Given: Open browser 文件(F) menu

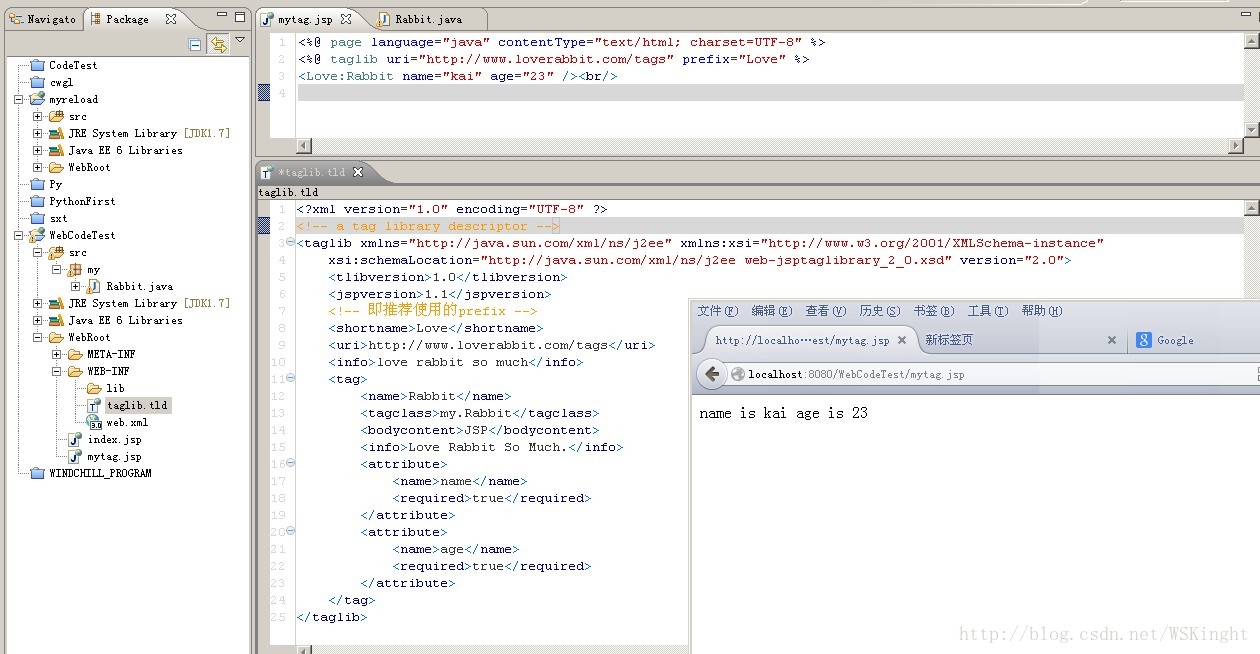Looking at the screenshot, I should coord(718,311).
